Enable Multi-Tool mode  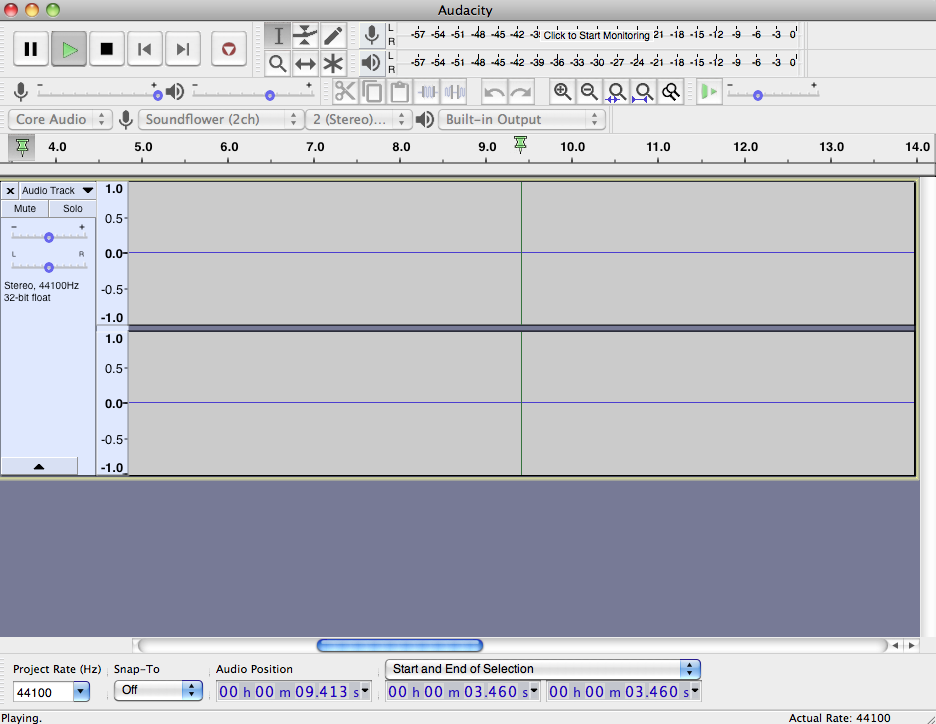point(334,62)
